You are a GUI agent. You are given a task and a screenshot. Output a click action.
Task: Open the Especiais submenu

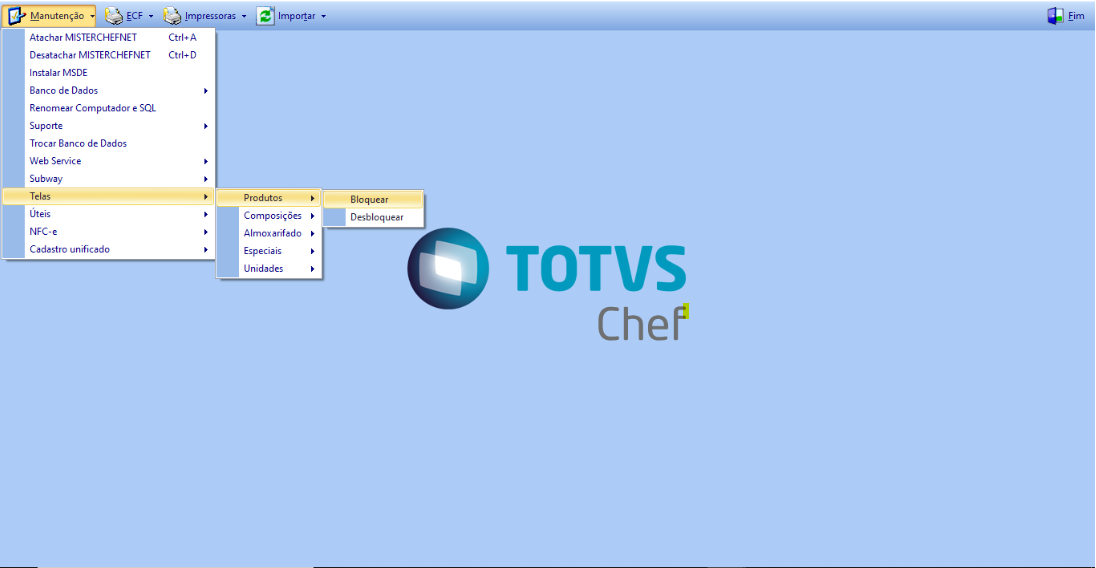[269, 251]
